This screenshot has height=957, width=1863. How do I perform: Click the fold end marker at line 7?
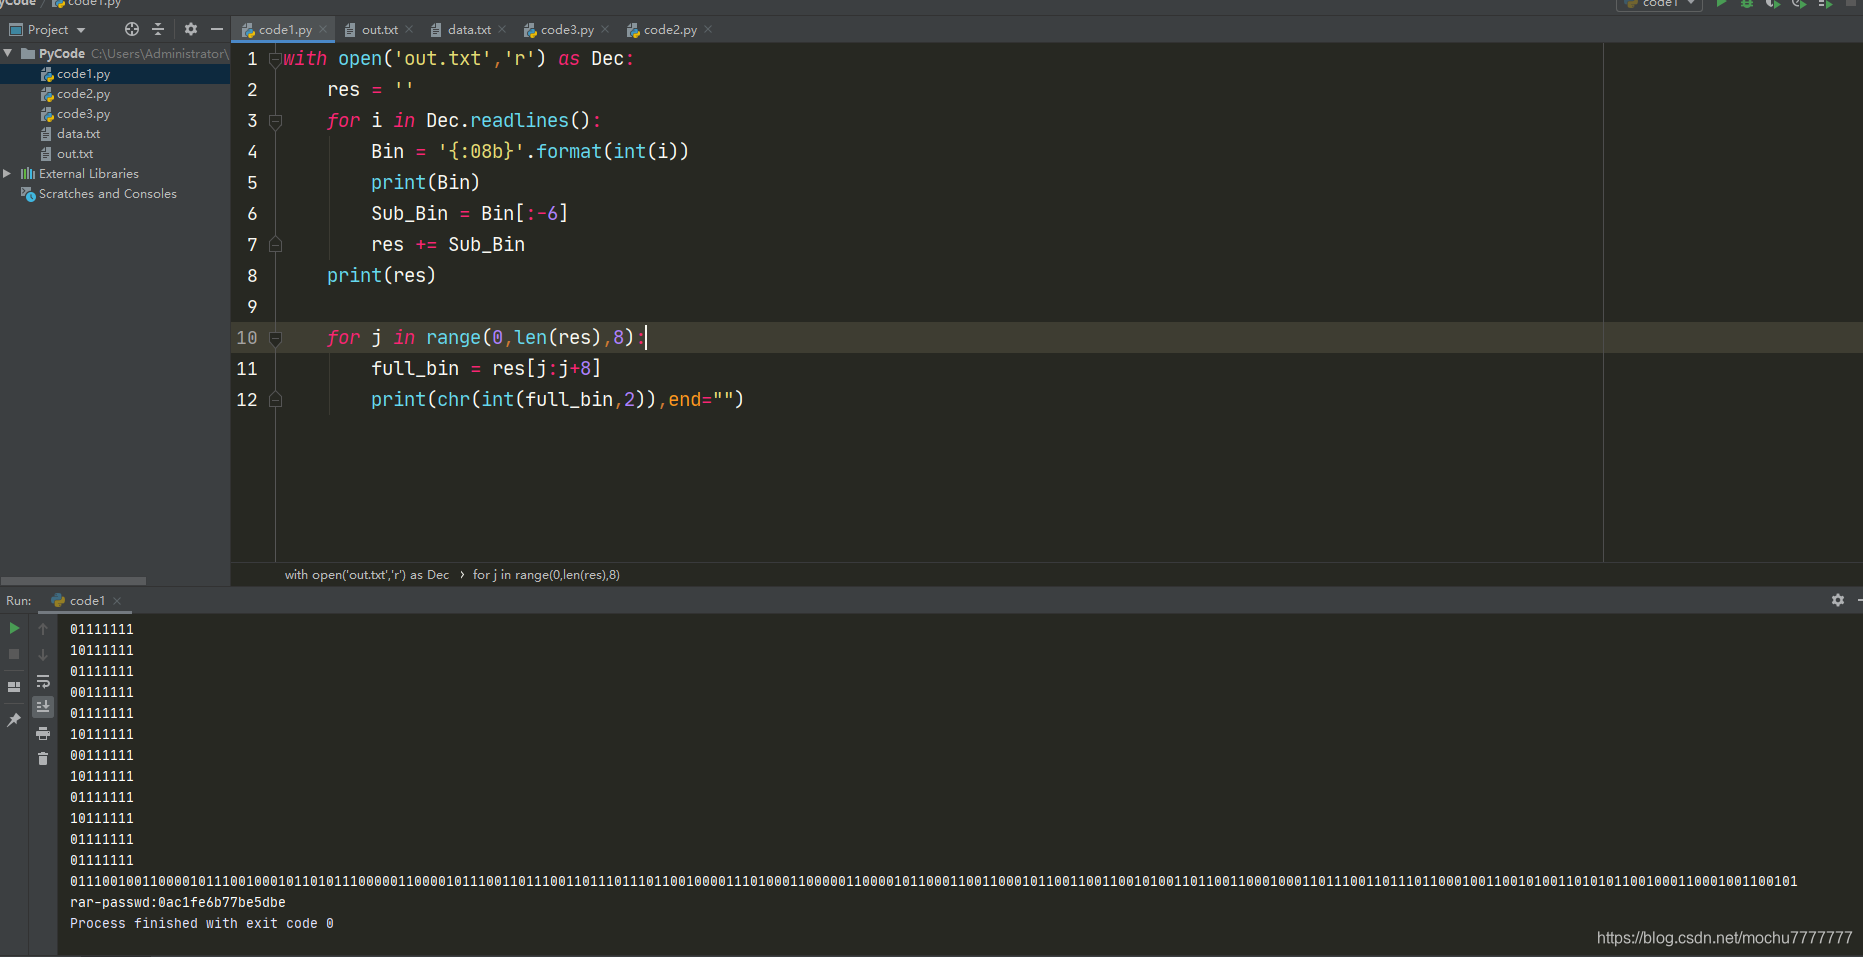click(275, 245)
